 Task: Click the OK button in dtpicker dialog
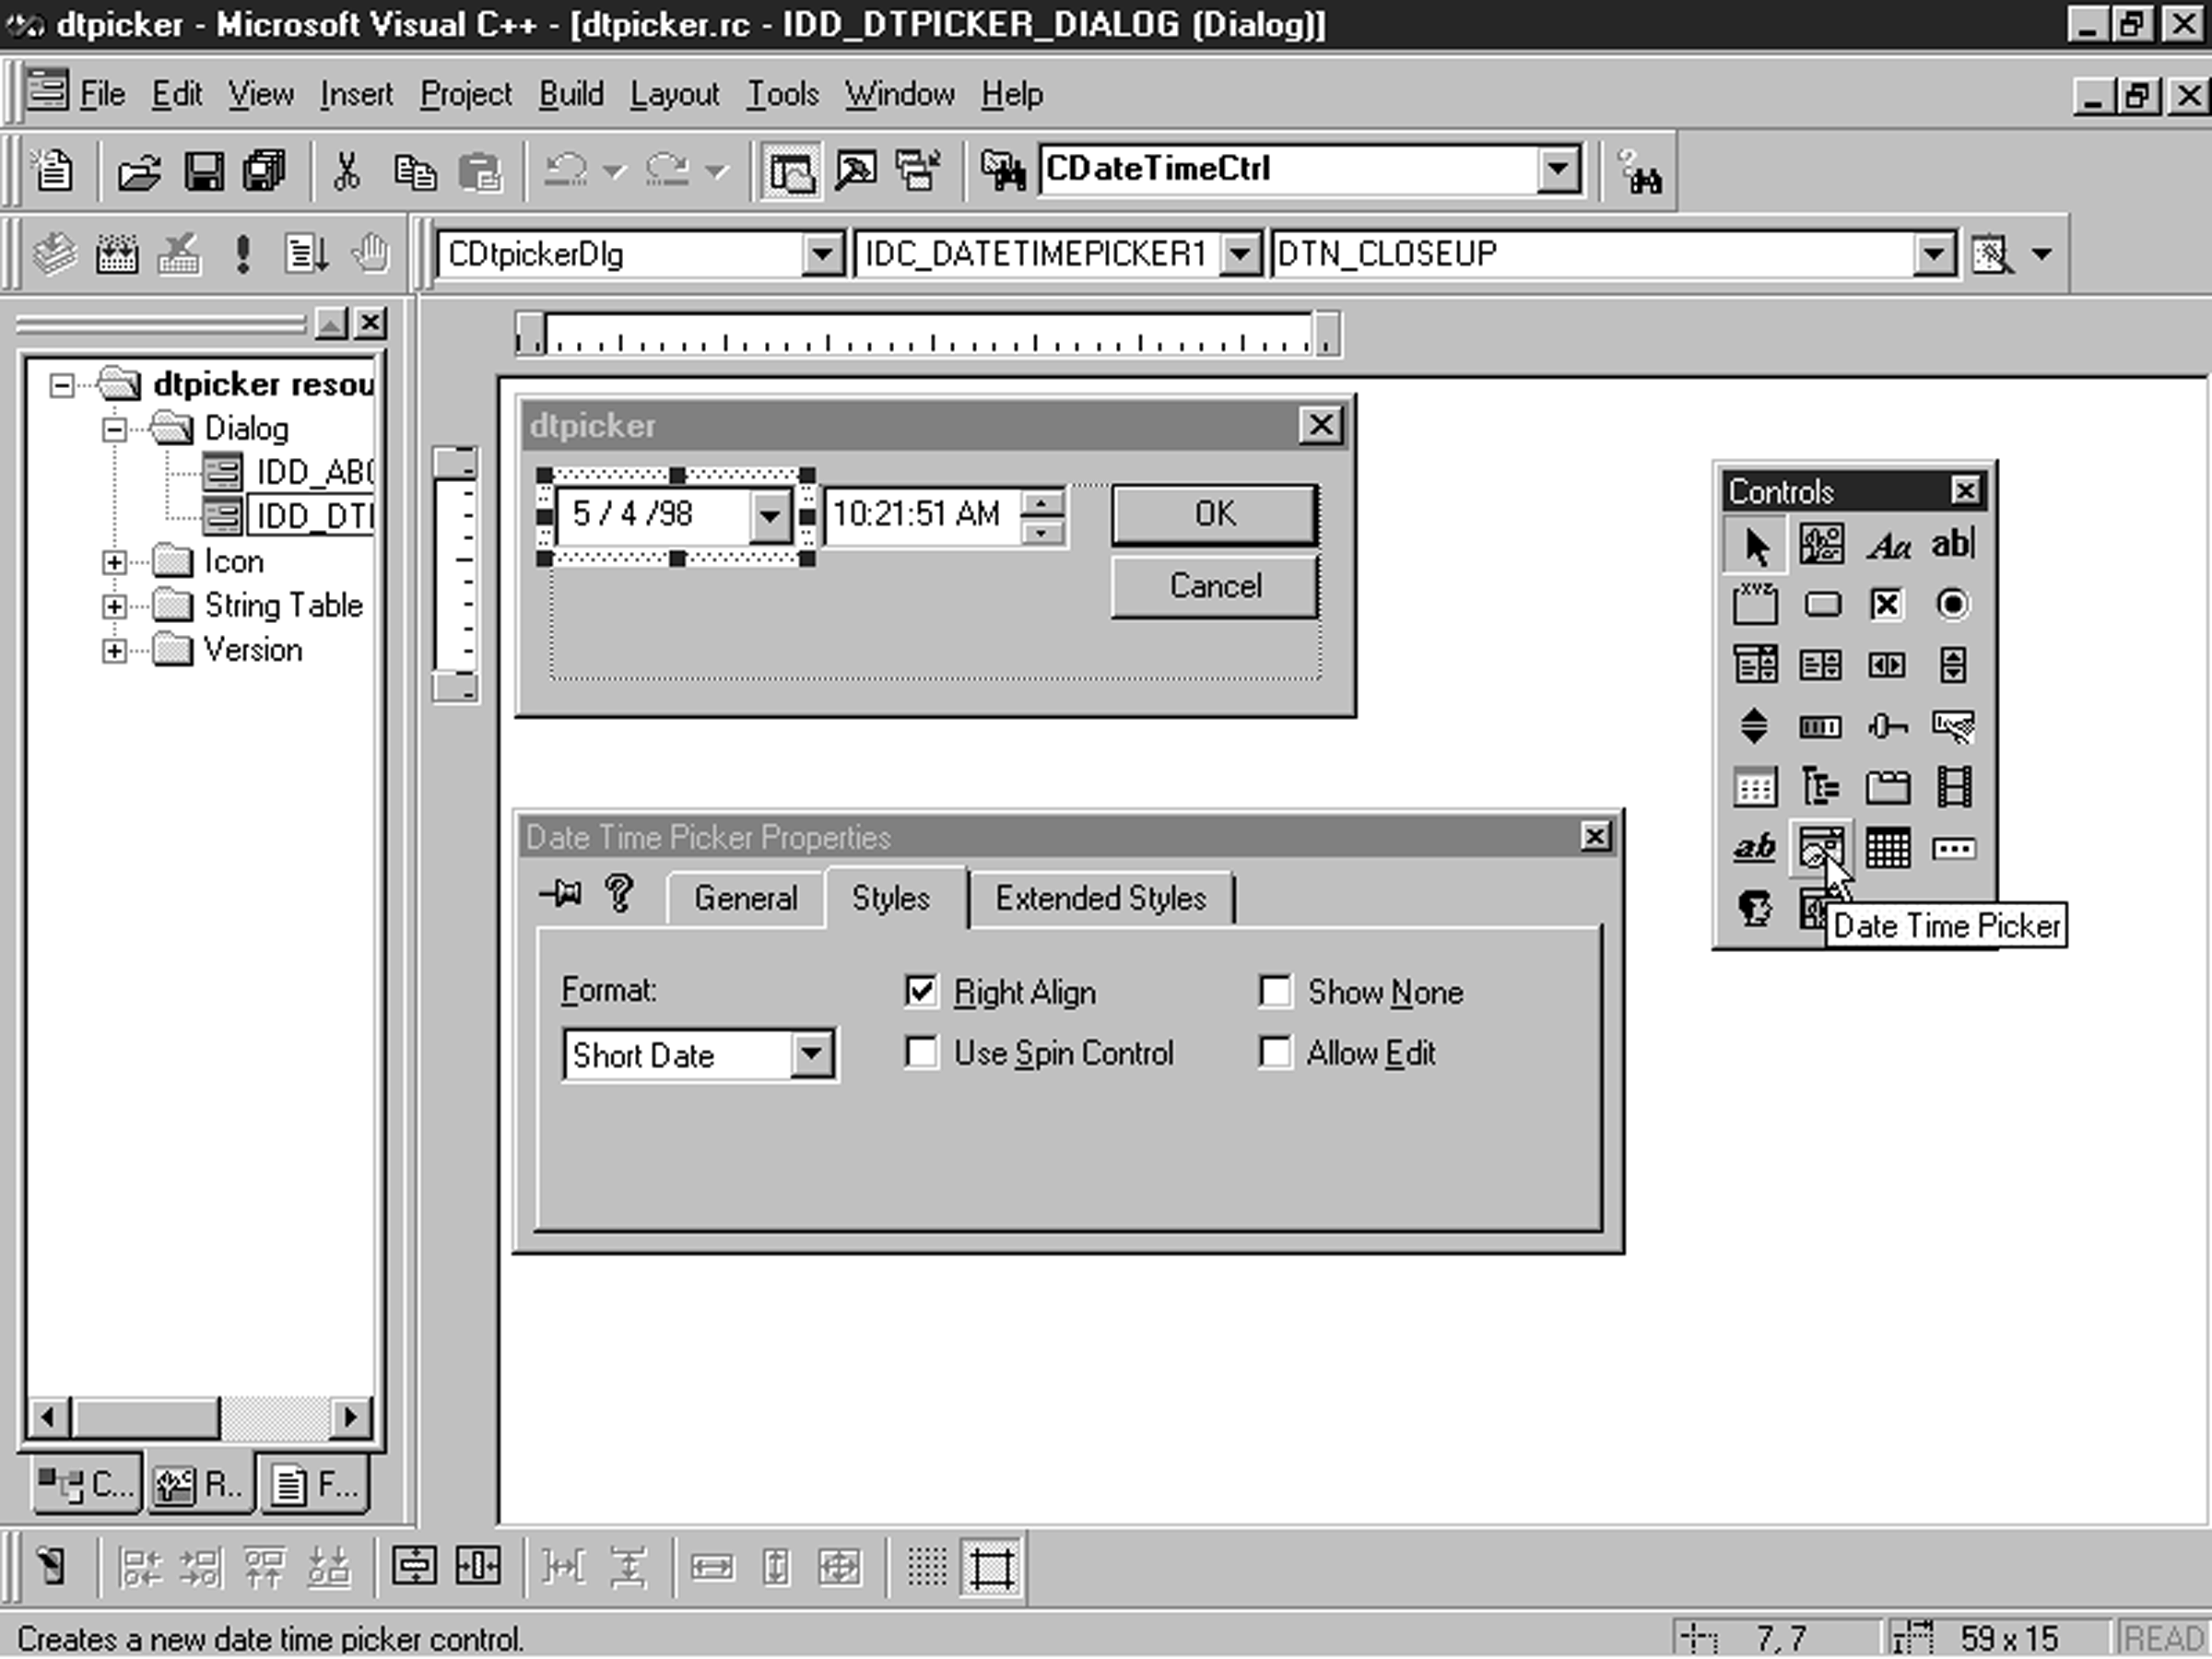(x=1214, y=512)
